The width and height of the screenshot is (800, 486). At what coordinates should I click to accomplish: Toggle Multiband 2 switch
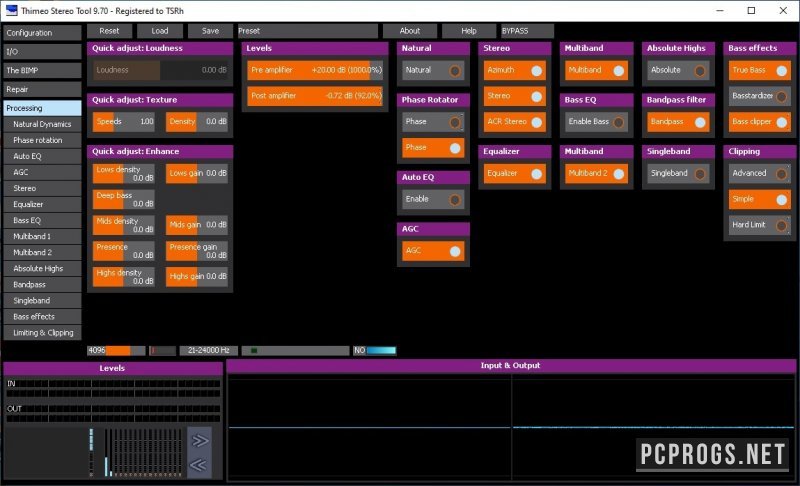[x=596, y=173]
